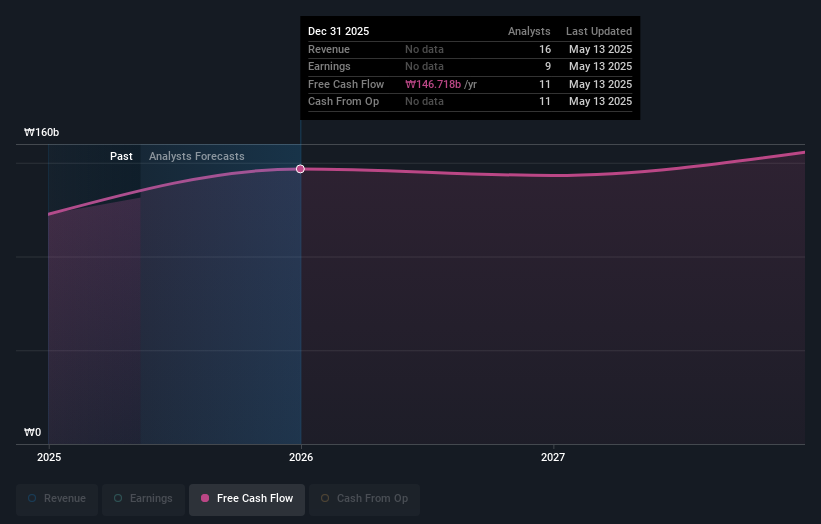Click the 2026 x-axis label
The width and height of the screenshot is (821, 524).
tap(301, 457)
